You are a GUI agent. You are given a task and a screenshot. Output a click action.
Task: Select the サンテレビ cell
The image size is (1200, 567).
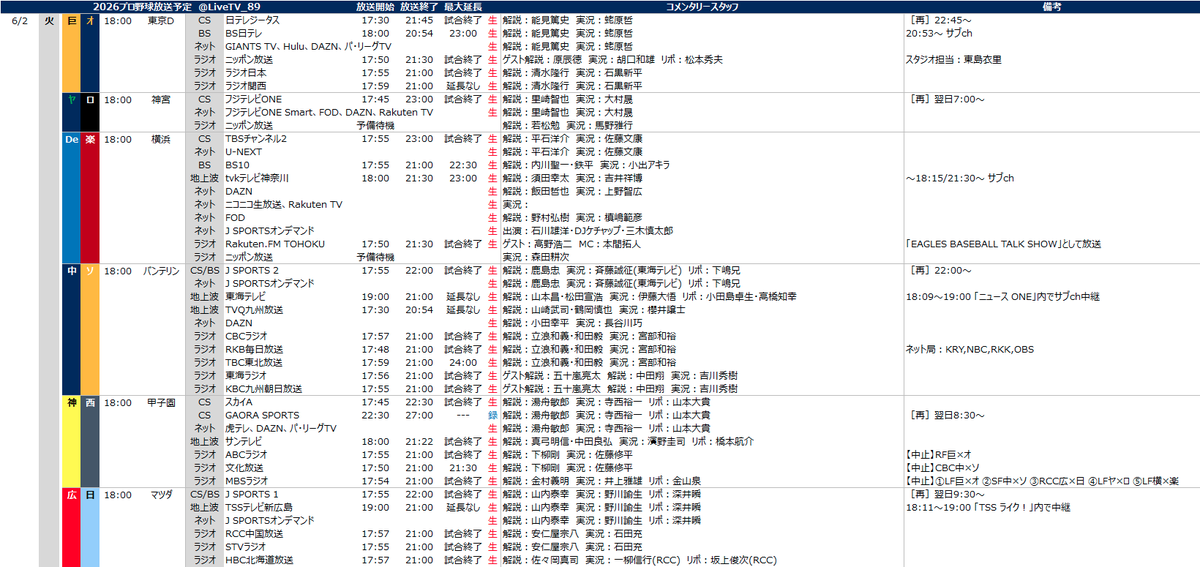245,441
